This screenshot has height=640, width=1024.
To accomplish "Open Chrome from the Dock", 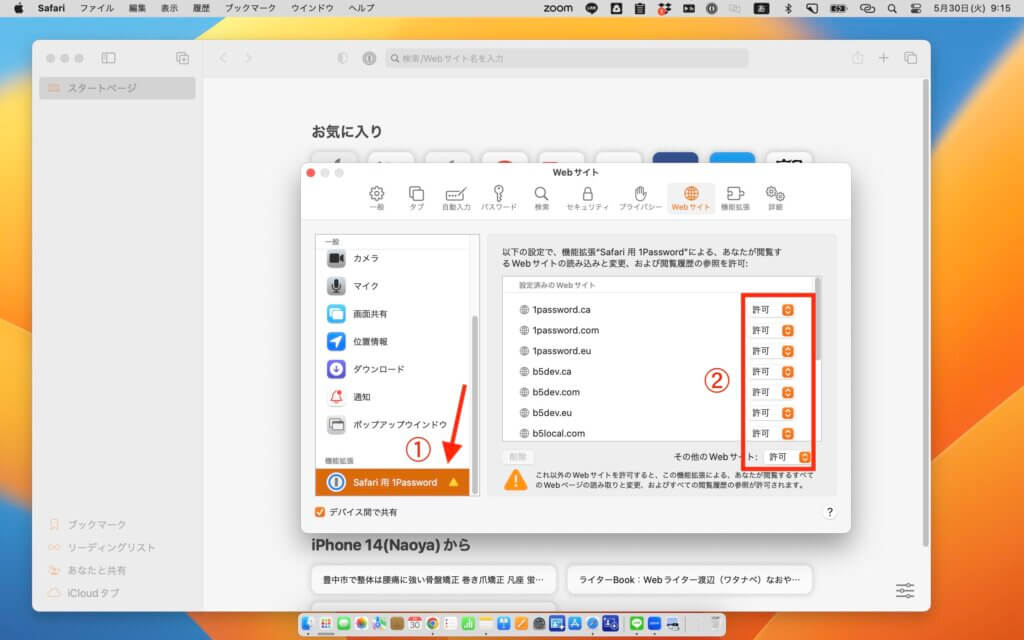I will point(432,624).
